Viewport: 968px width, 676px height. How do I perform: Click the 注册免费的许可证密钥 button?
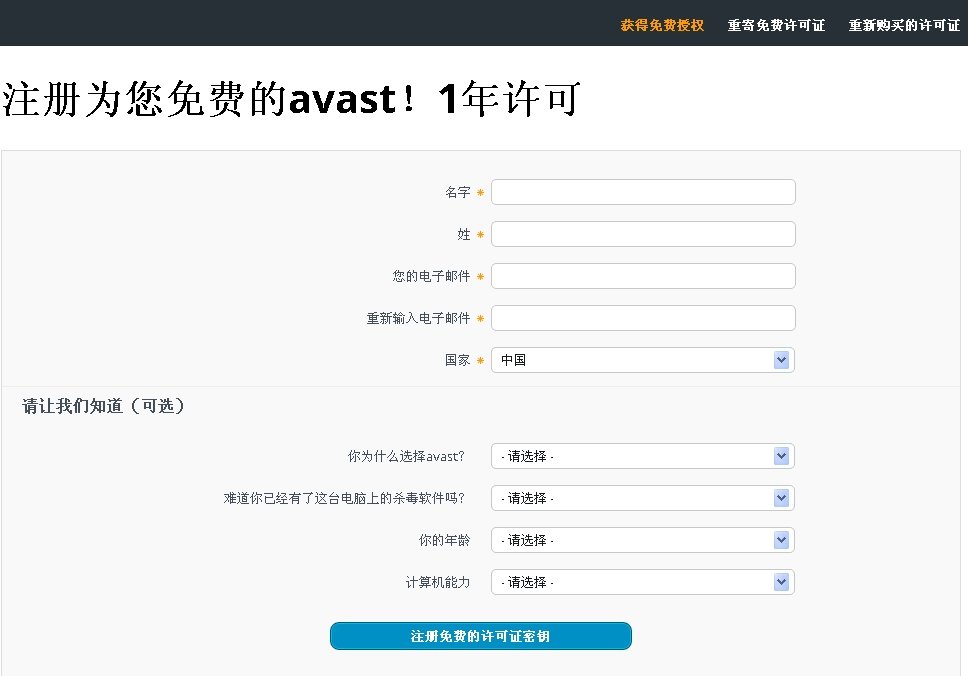[481, 635]
